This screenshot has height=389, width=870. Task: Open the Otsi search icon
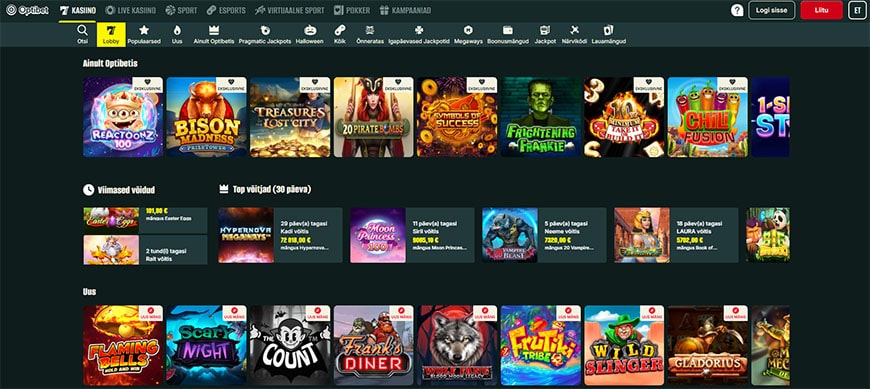point(82,34)
